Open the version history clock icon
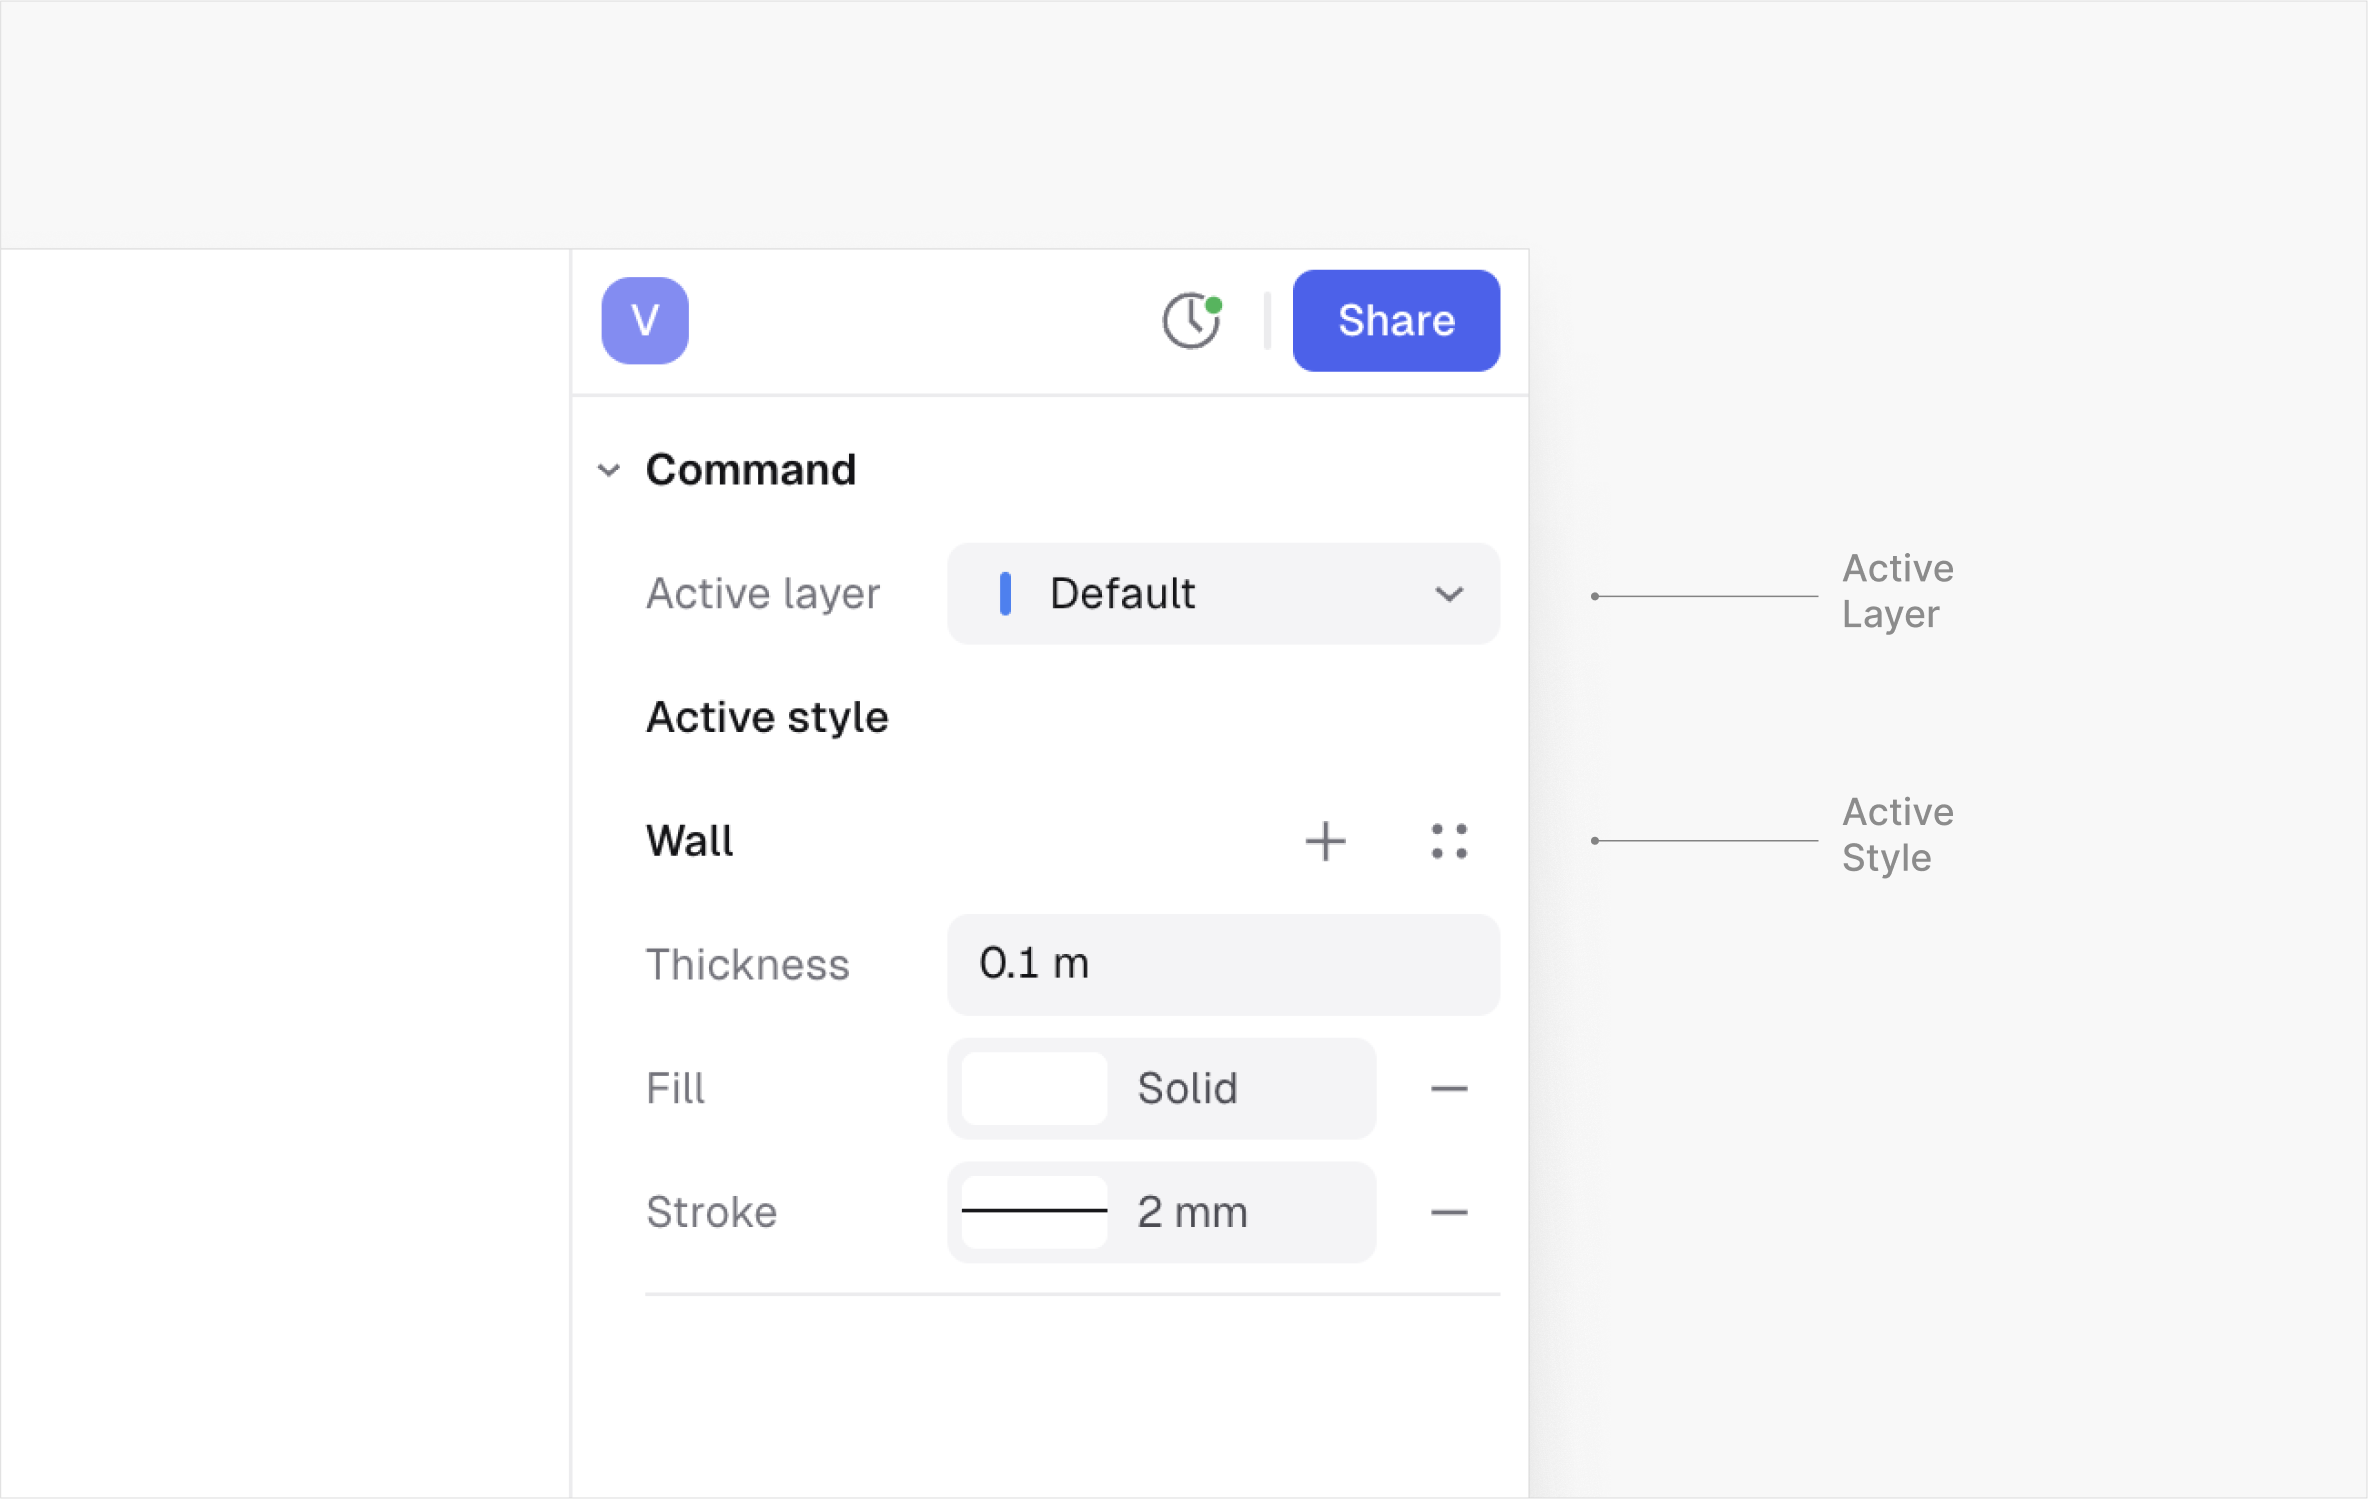Image resolution: width=2368 pixels, height=1499 pixels. pyautogui.click(x=1190, y=321)
